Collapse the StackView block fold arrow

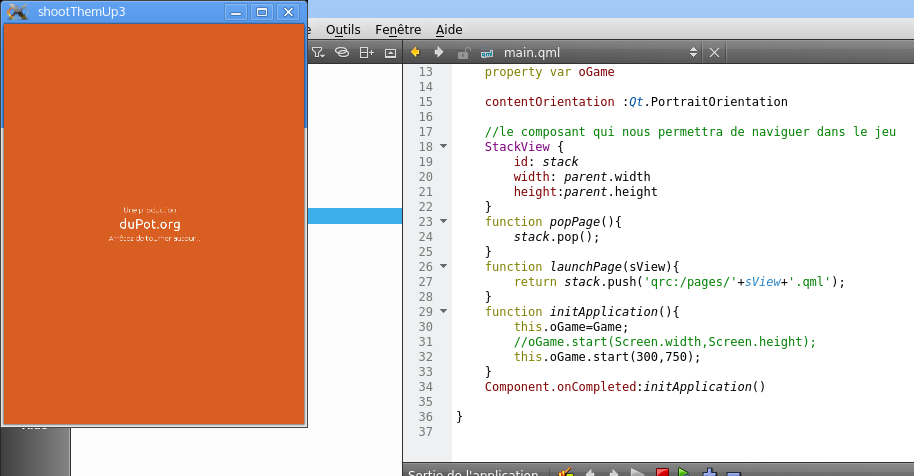tap(443, 147)
